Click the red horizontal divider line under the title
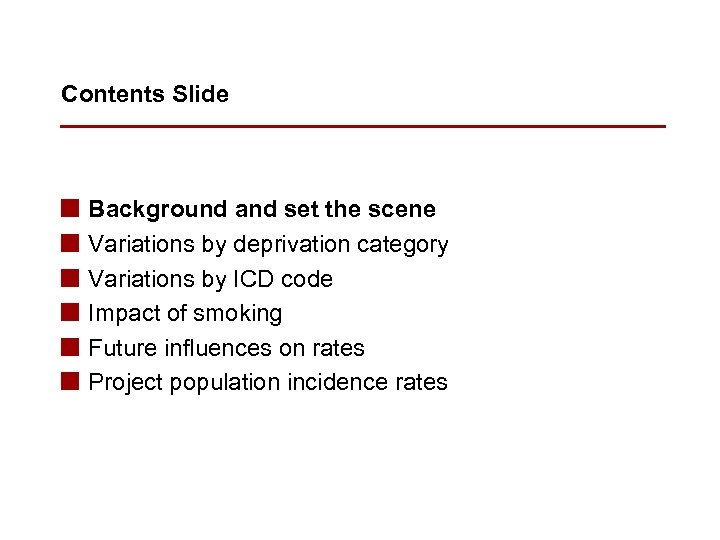 (x=362, y=126)
